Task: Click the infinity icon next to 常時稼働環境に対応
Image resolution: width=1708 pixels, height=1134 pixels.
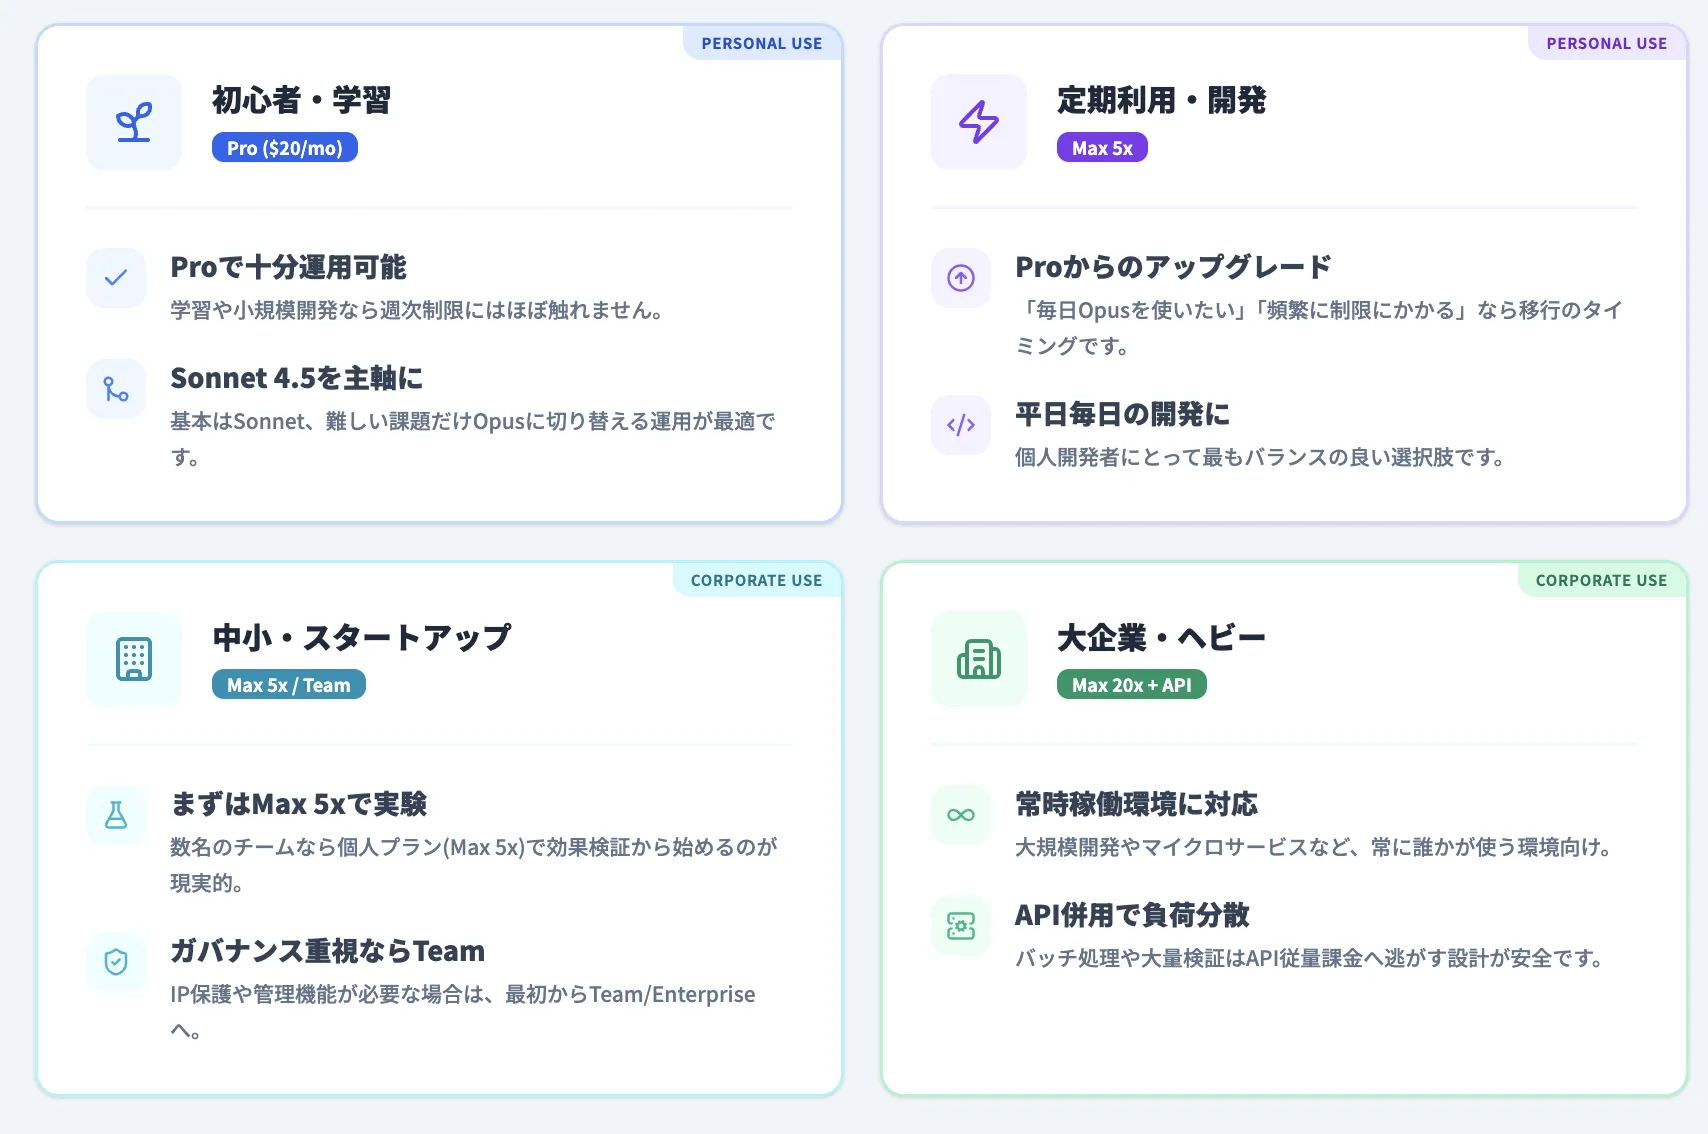Action: 960,814
